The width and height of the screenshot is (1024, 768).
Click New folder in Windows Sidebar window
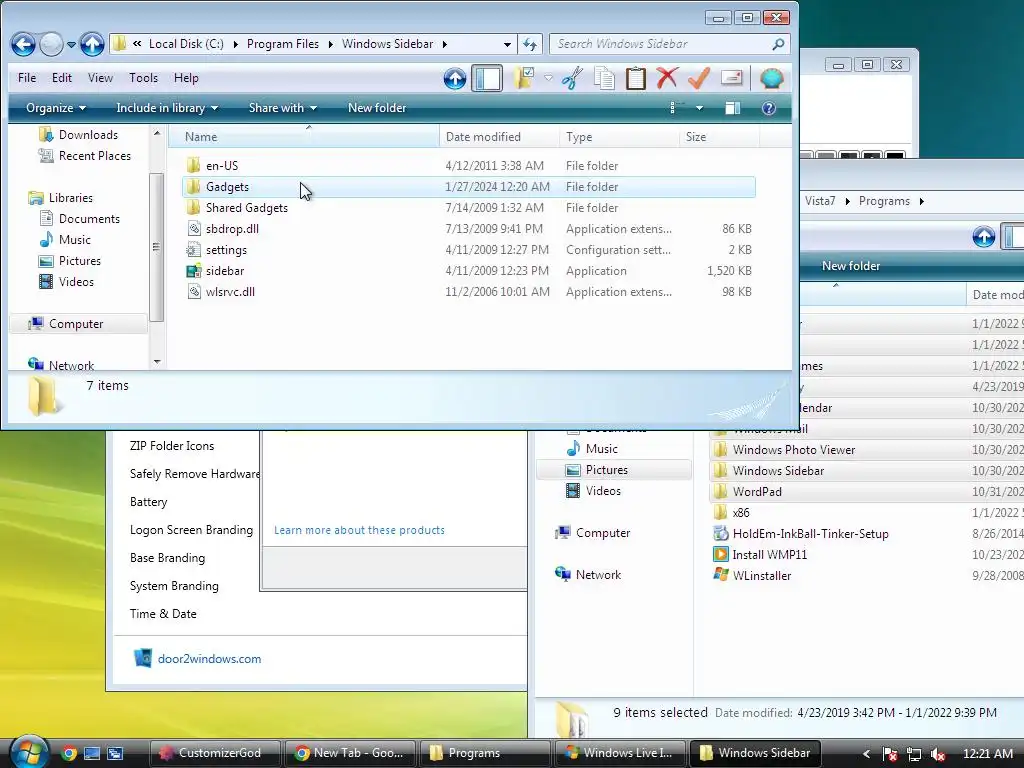[x=377, y=108]
